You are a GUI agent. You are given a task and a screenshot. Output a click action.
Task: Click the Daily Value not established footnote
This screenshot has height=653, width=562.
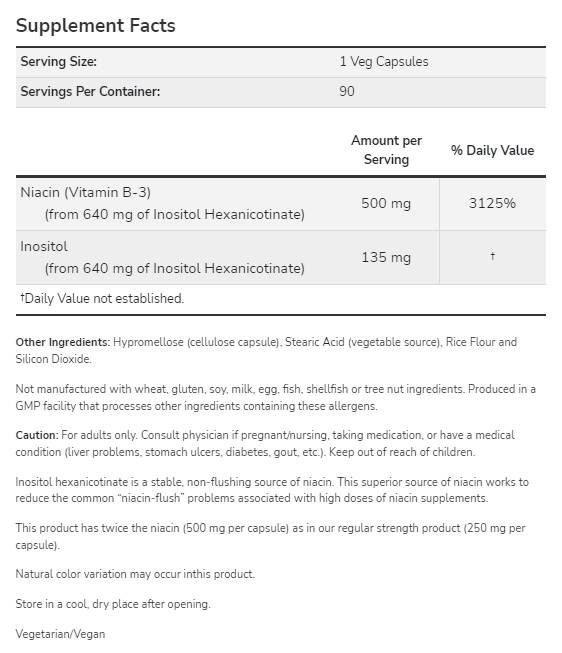click(x=102, y=298)
